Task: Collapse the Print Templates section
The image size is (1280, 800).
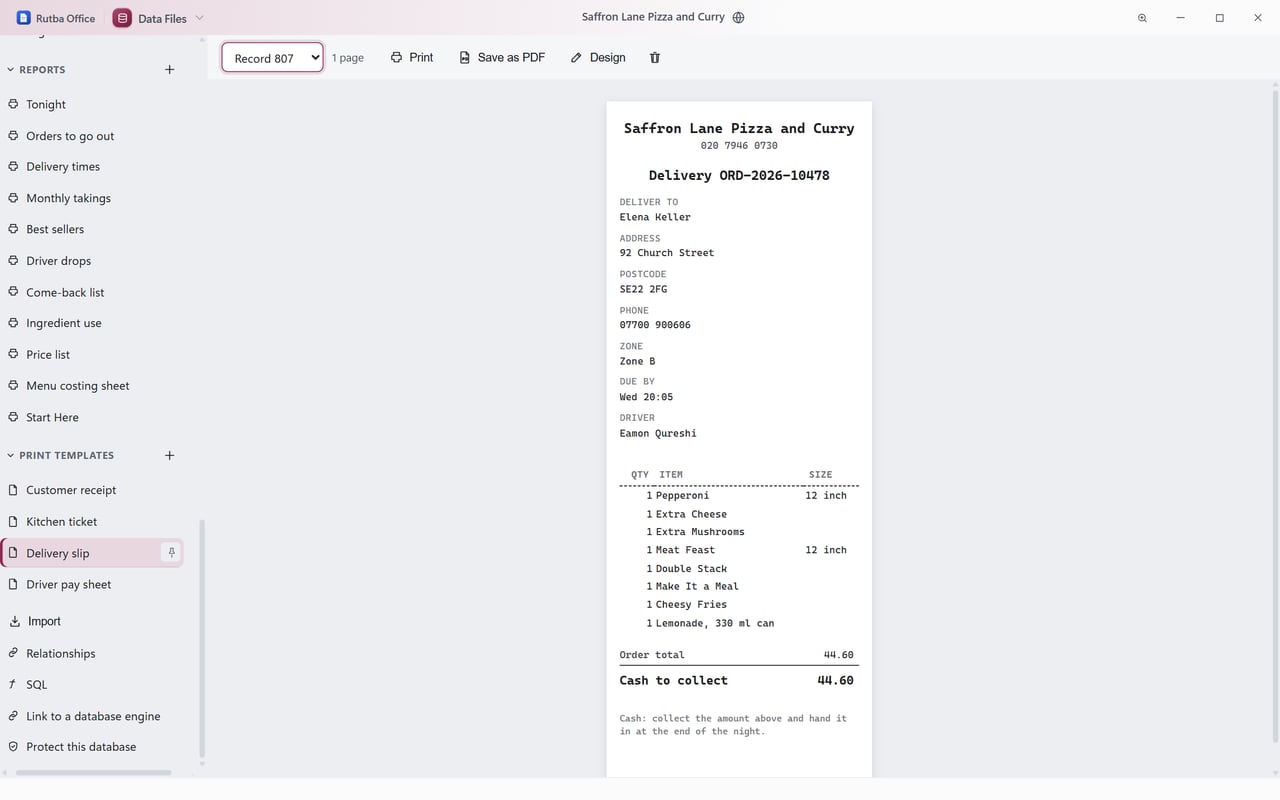Action: coord(11,455)
